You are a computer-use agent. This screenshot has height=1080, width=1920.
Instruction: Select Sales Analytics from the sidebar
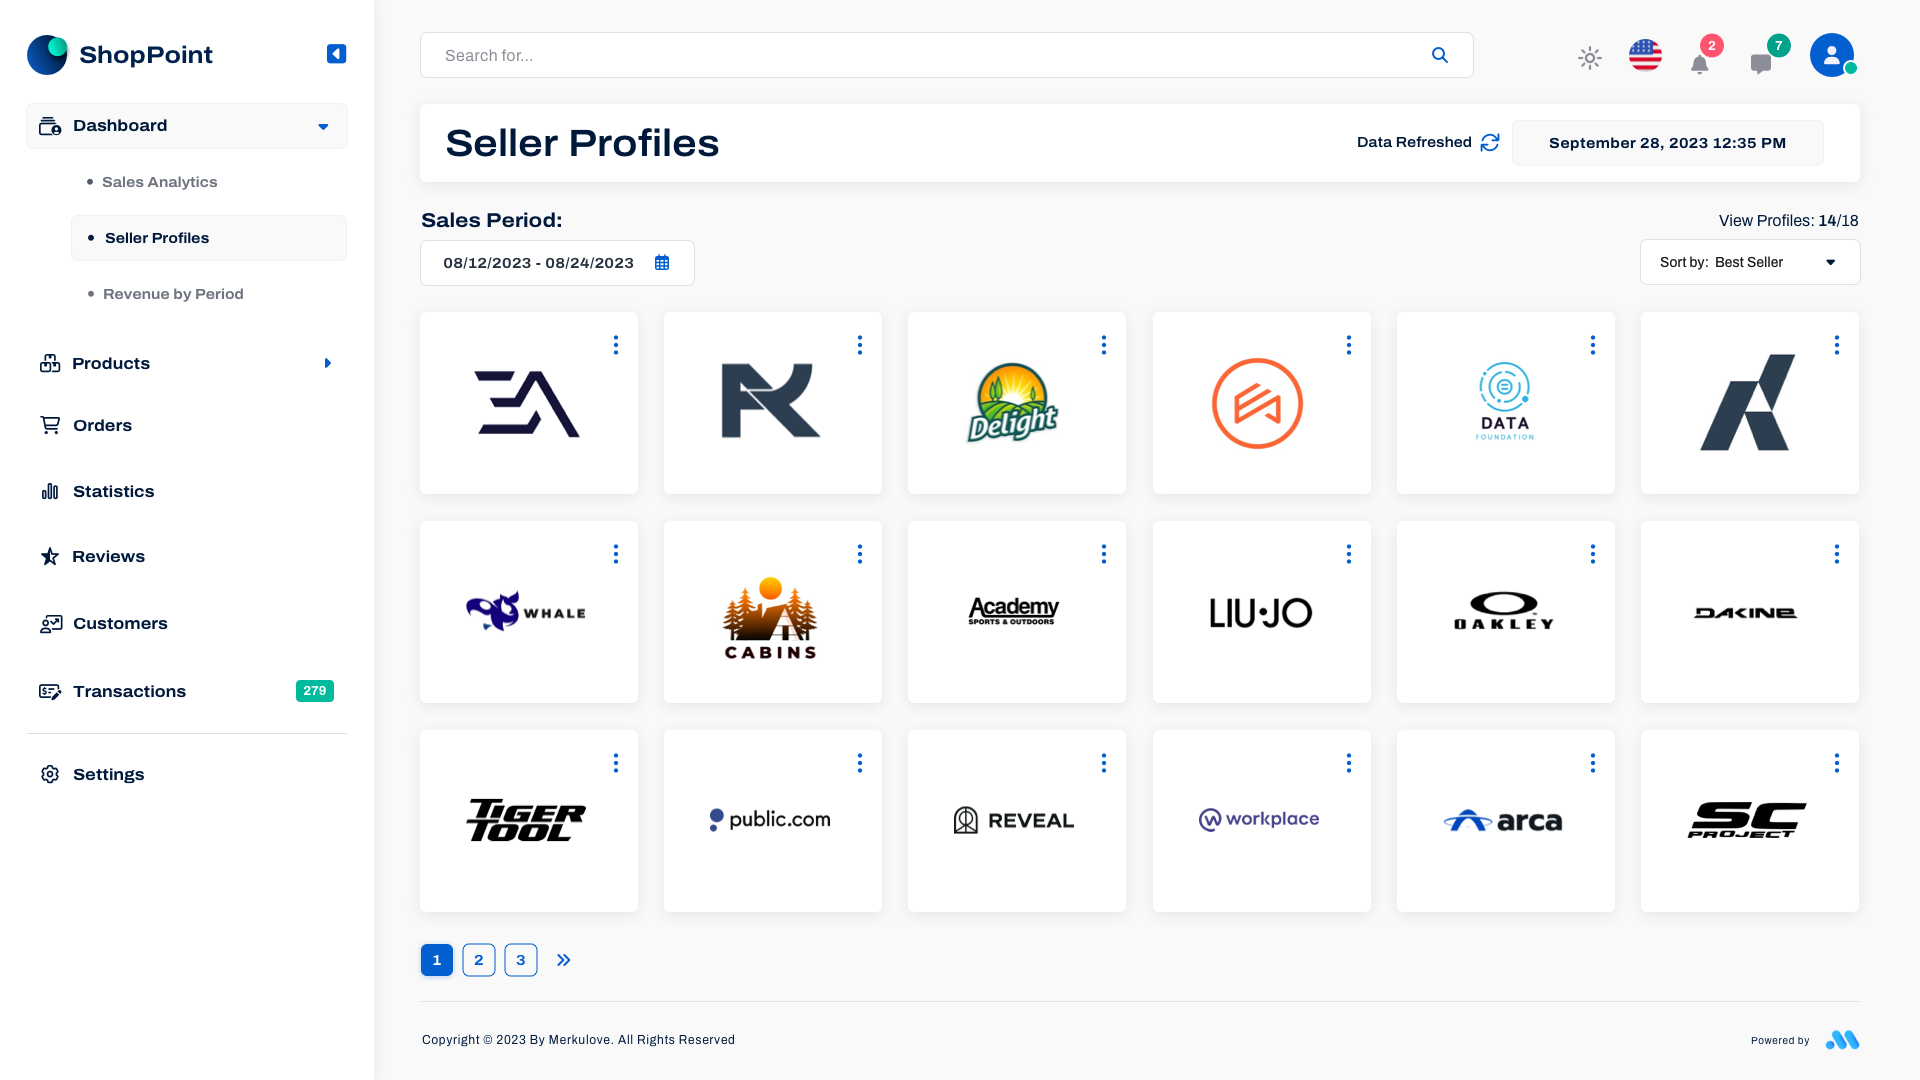click(x=159, y=181)
